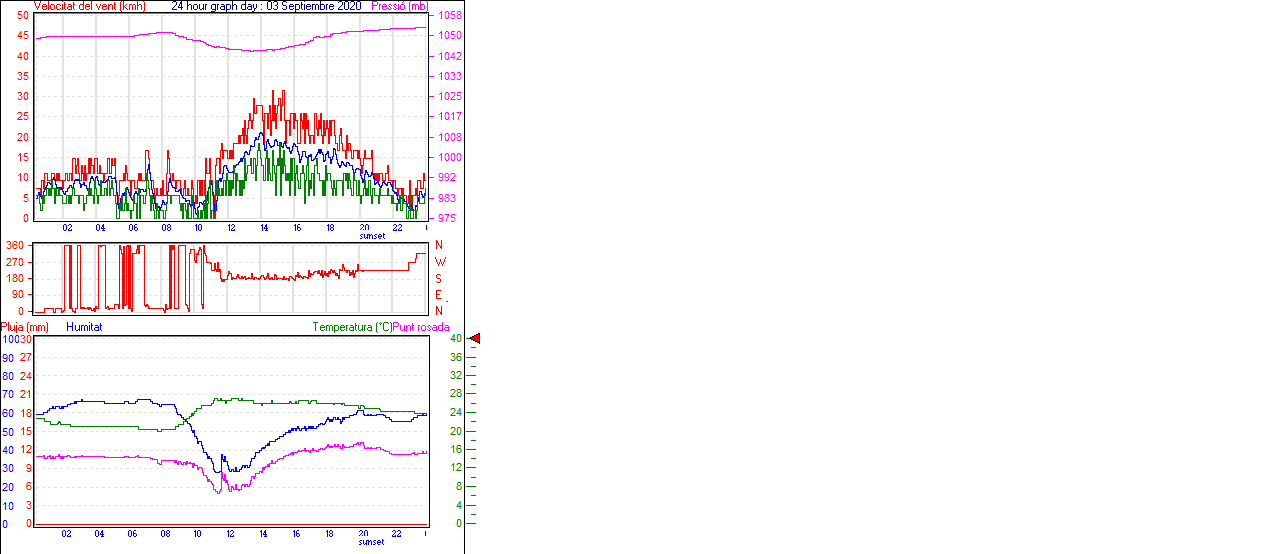
Task: Click the 50 value on wind speed axis
Action: [23, 16]
